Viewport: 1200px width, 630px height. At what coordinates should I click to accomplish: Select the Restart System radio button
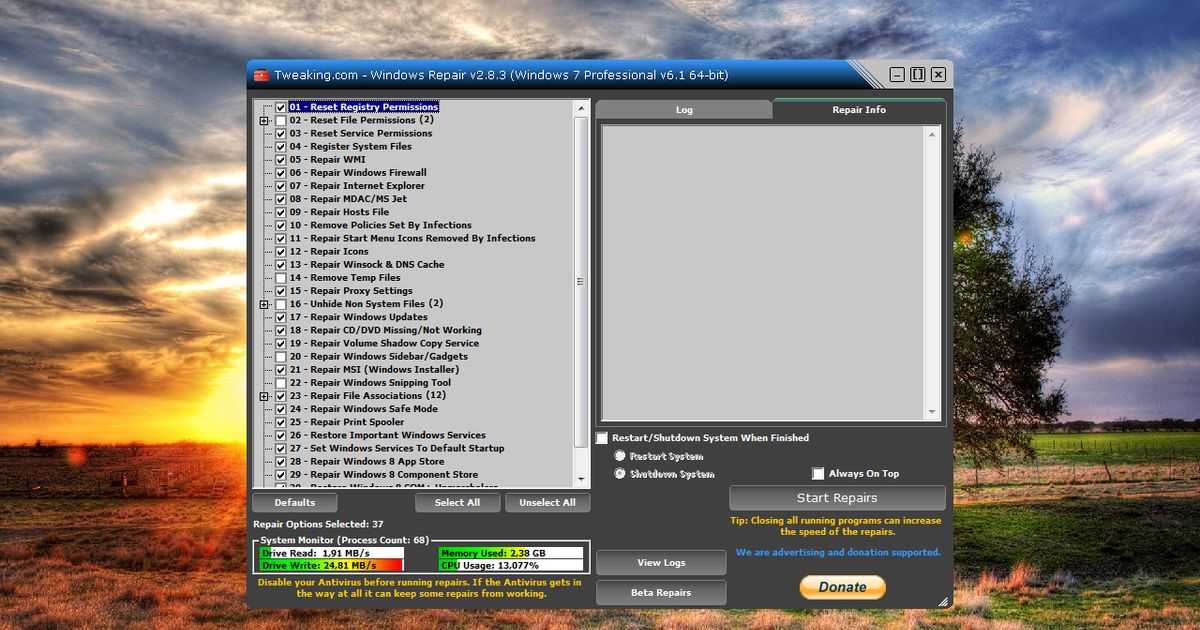tap(620, 456)
